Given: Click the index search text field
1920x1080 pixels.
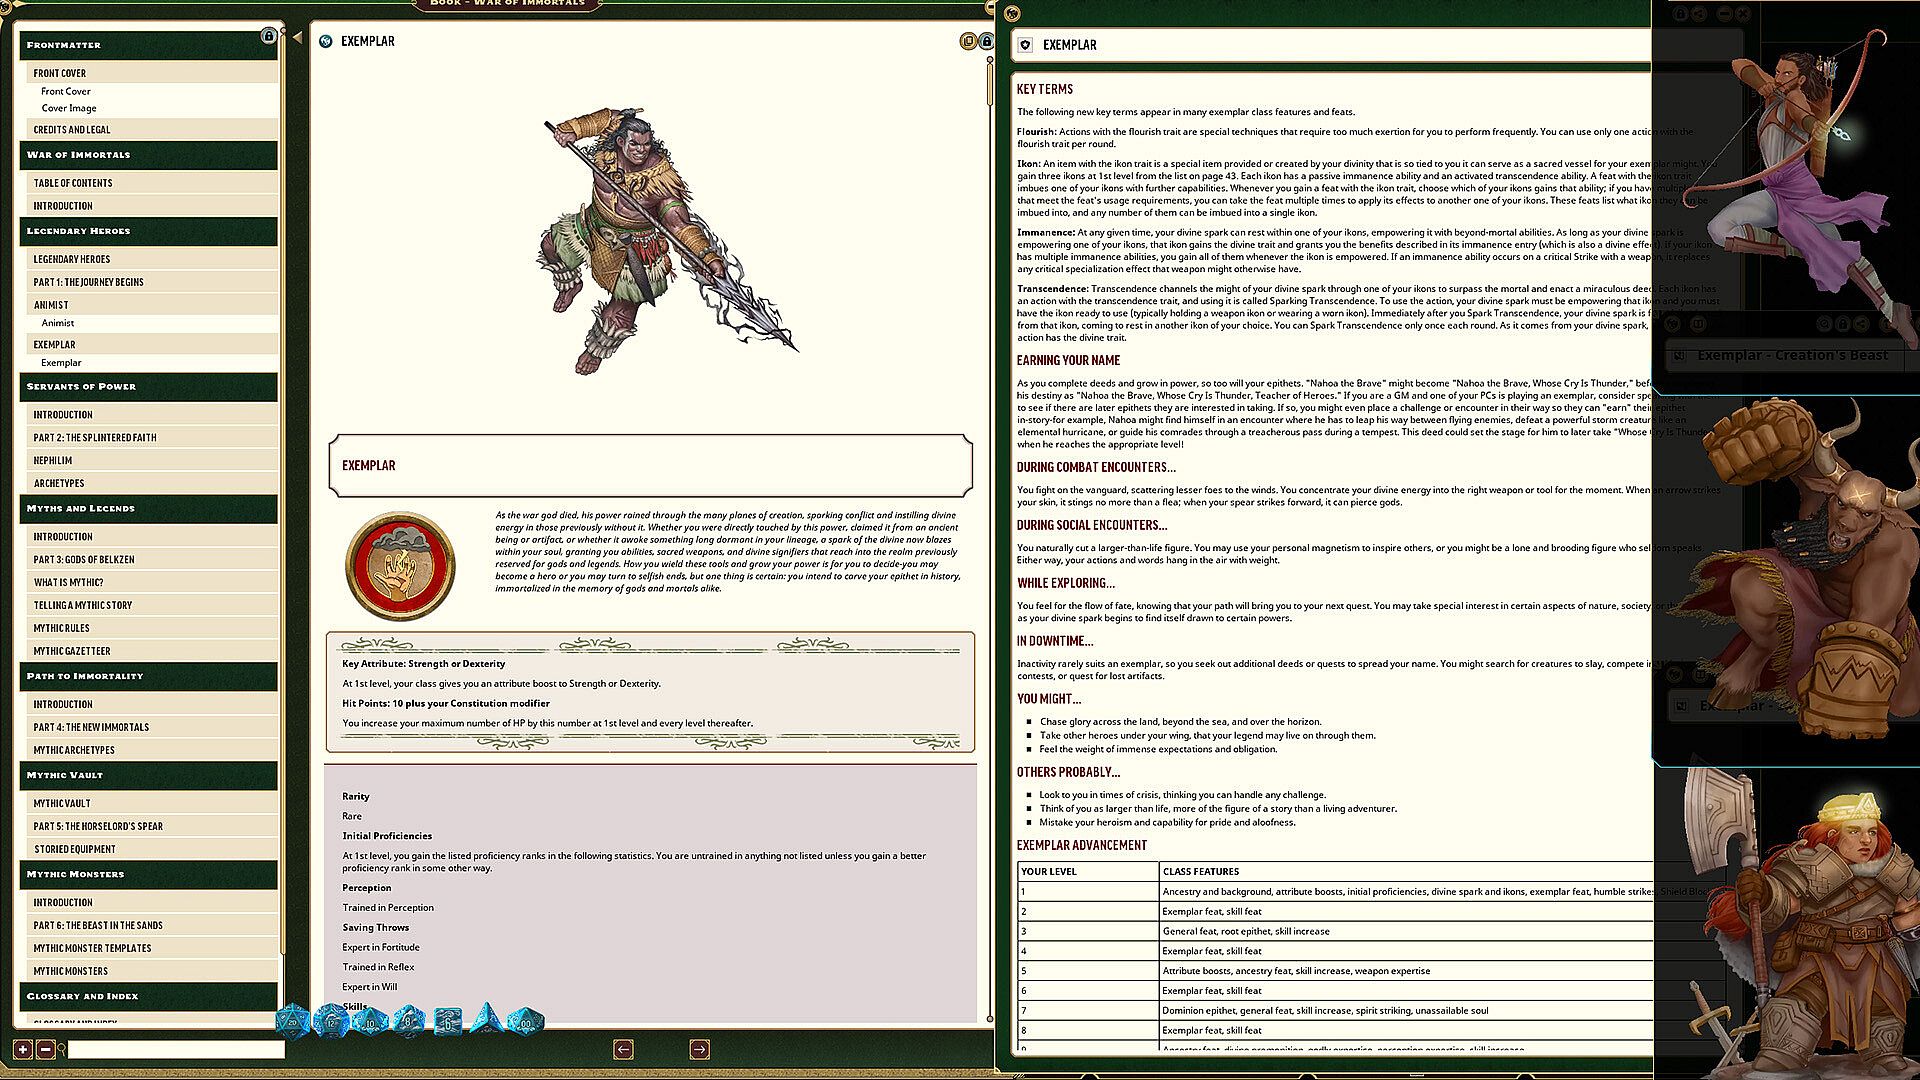Looking at the screenshot, I should 176,1050.
